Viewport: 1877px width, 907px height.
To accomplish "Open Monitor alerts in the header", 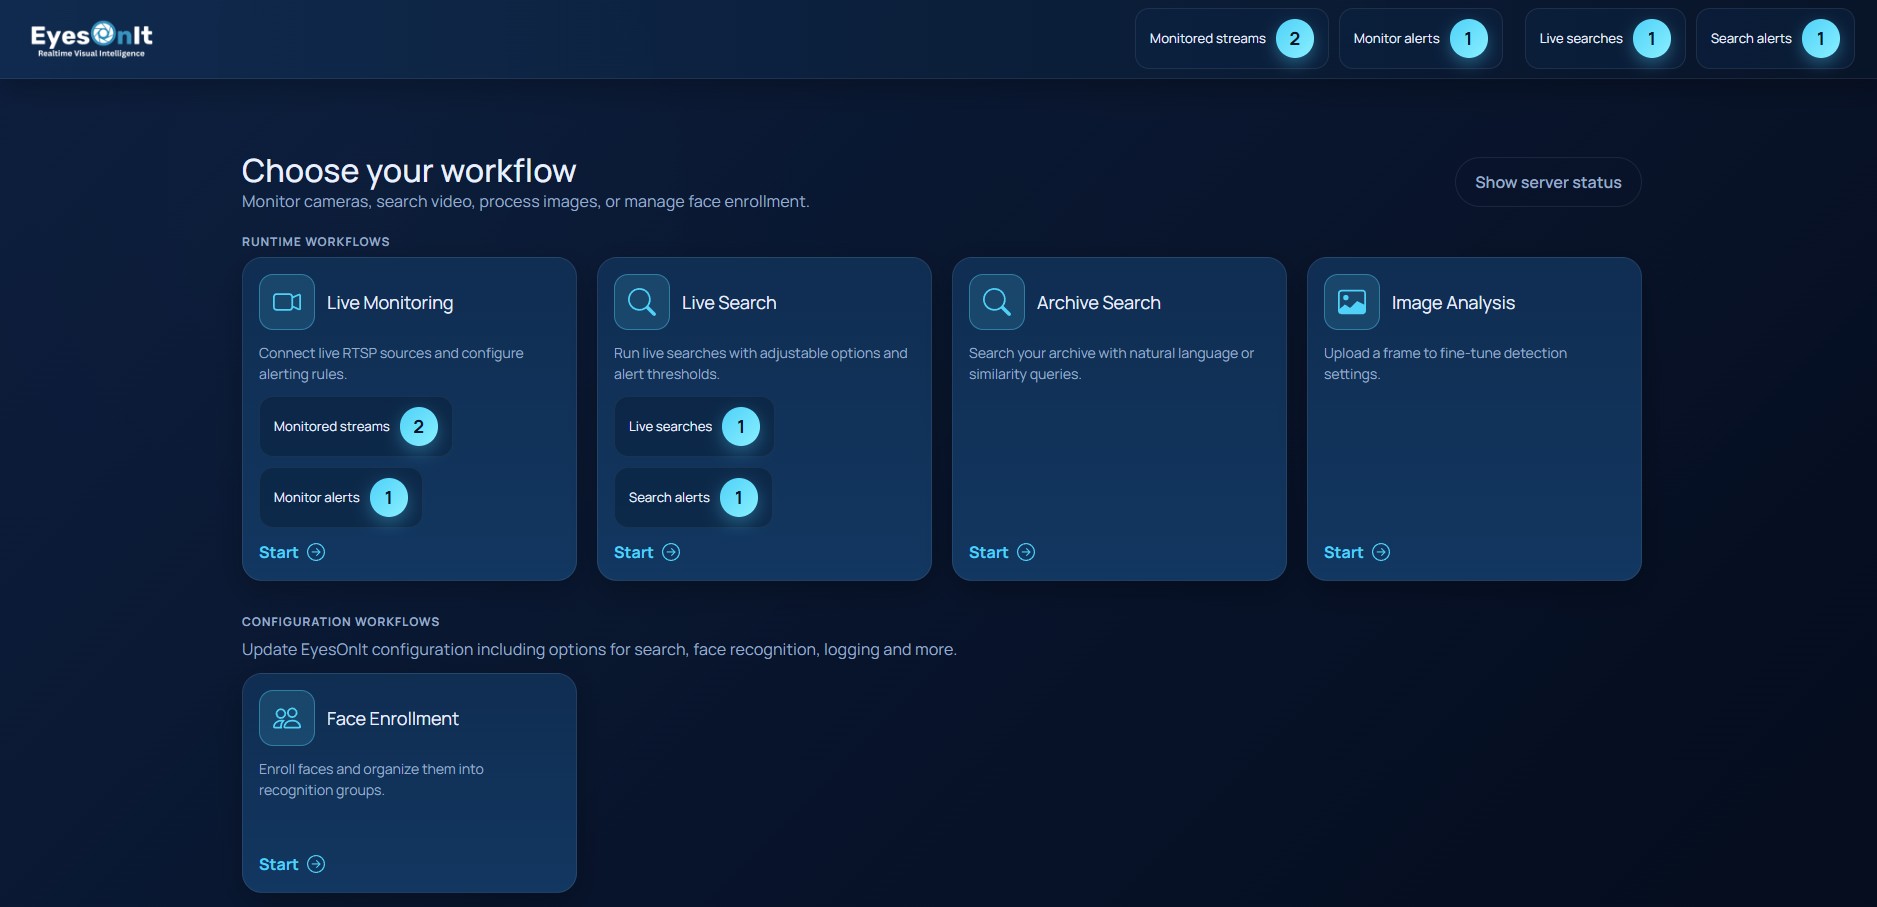I will (x=1420, y=38).
